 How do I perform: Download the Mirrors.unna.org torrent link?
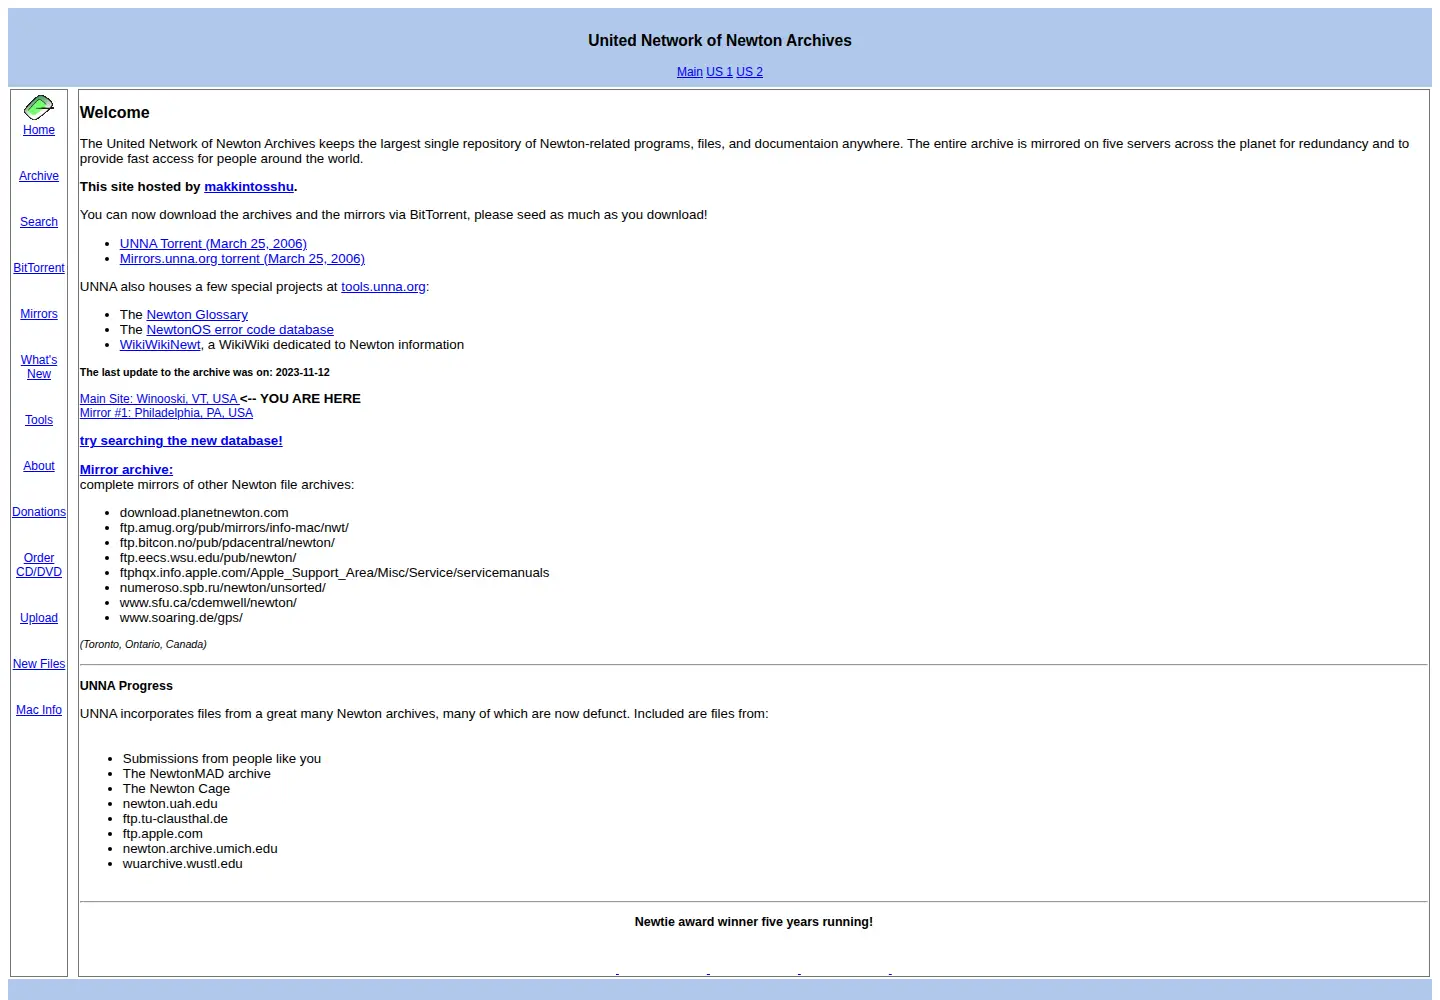click(242, 259)
